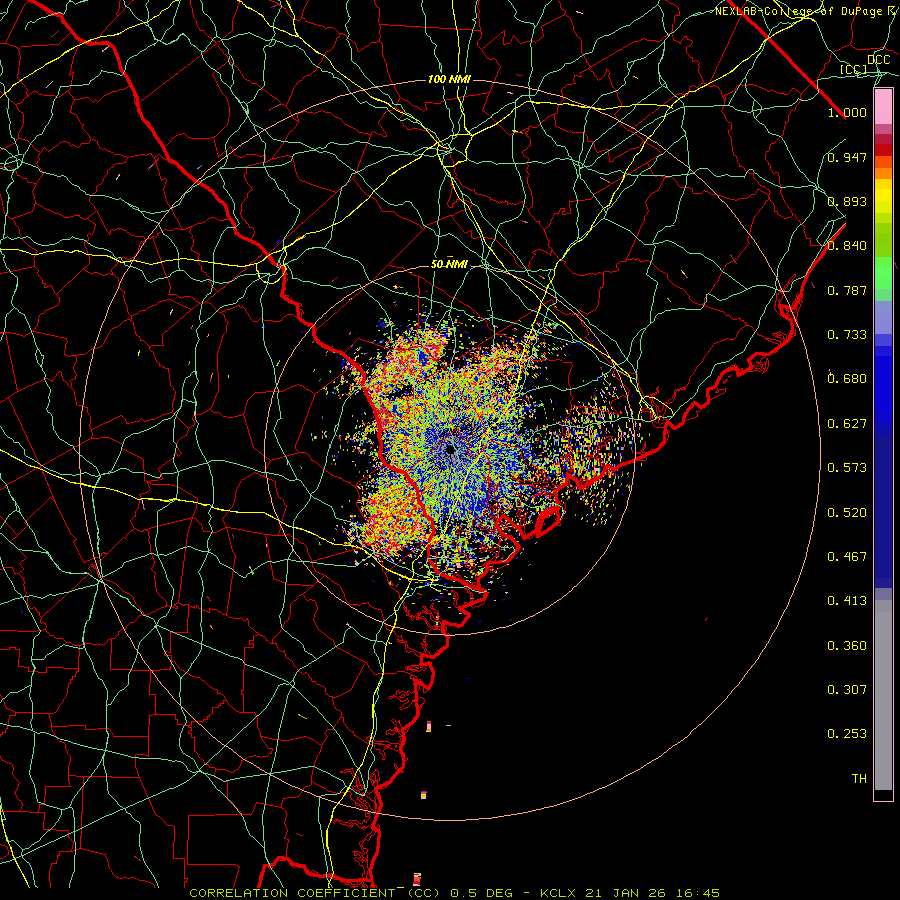Screen dimensions: 900x900
Task: Click the TH threshold label
Action: pyautogui.click(x=859, y=779)
